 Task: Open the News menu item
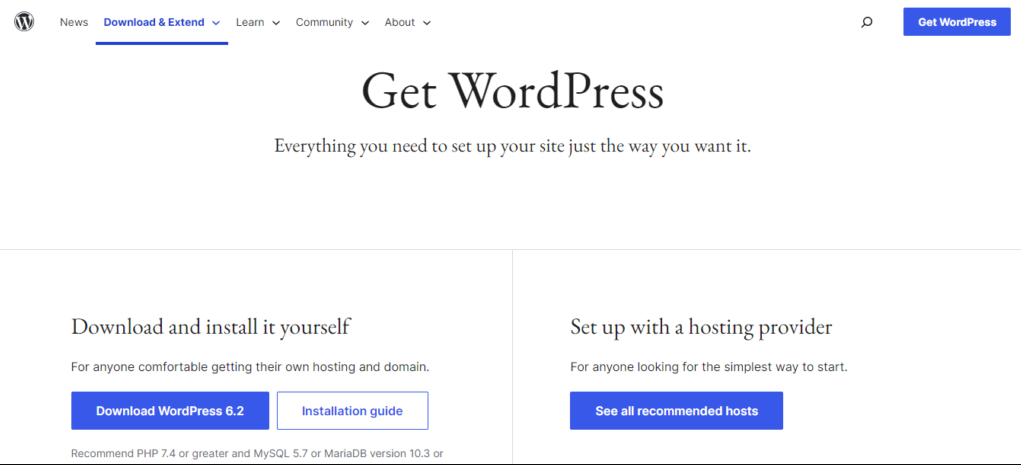coord(74,22)
